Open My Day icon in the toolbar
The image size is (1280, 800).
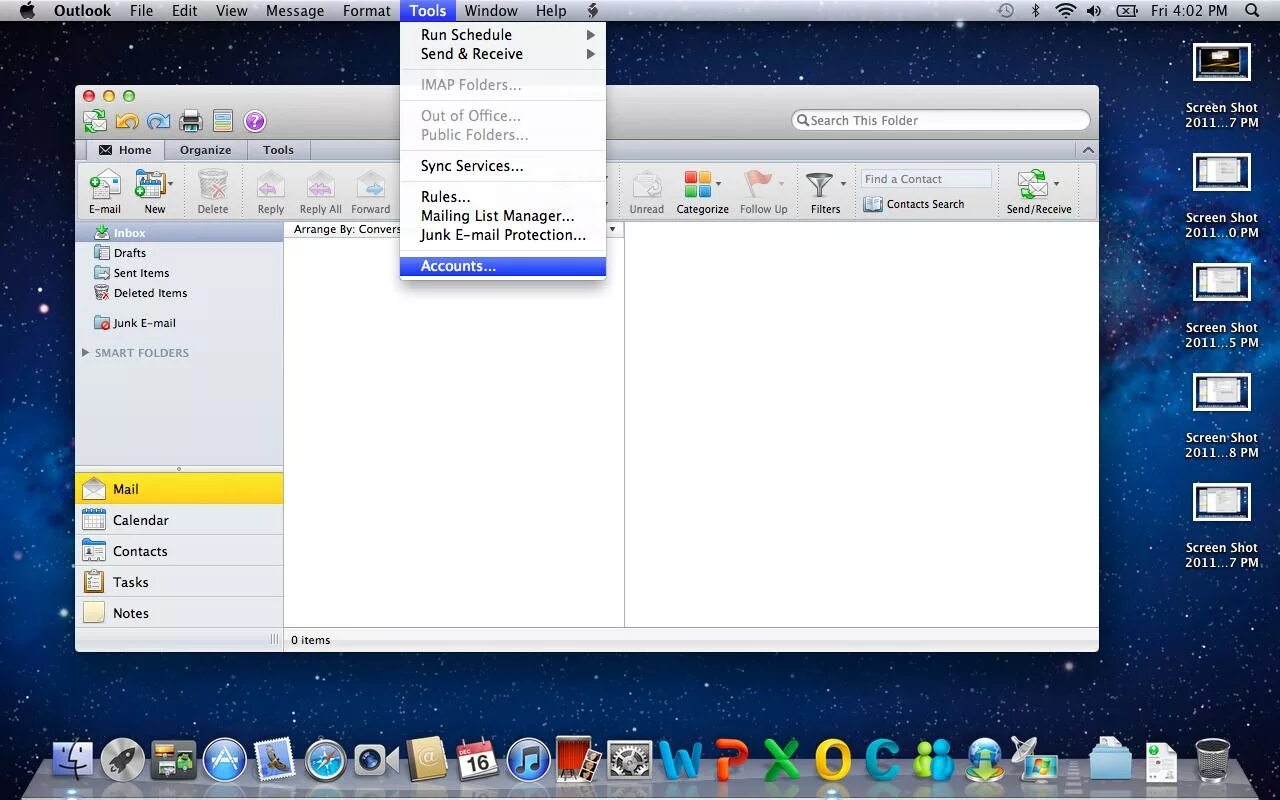coord(223,121)
